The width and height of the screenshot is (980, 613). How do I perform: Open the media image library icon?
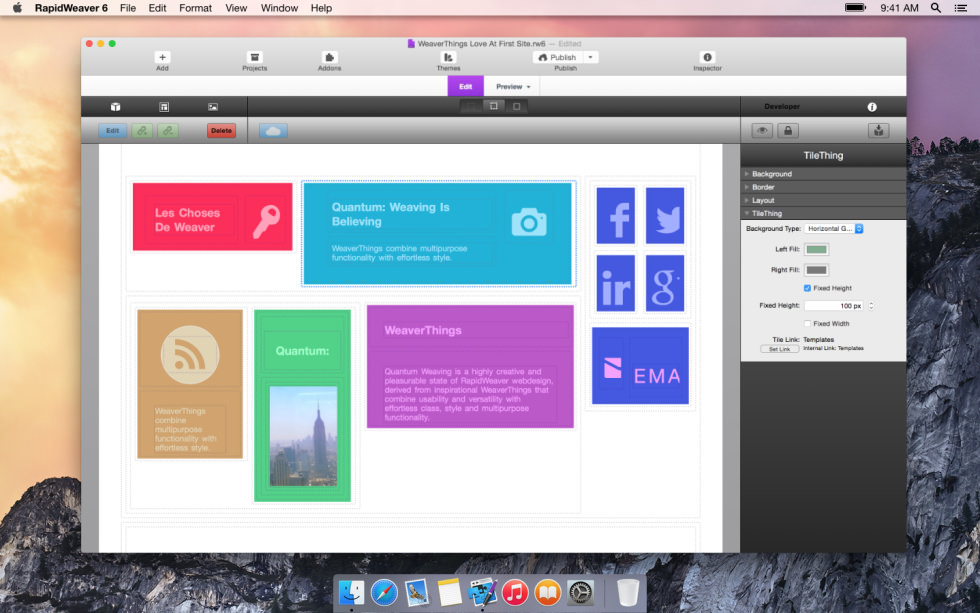point(213,107)
